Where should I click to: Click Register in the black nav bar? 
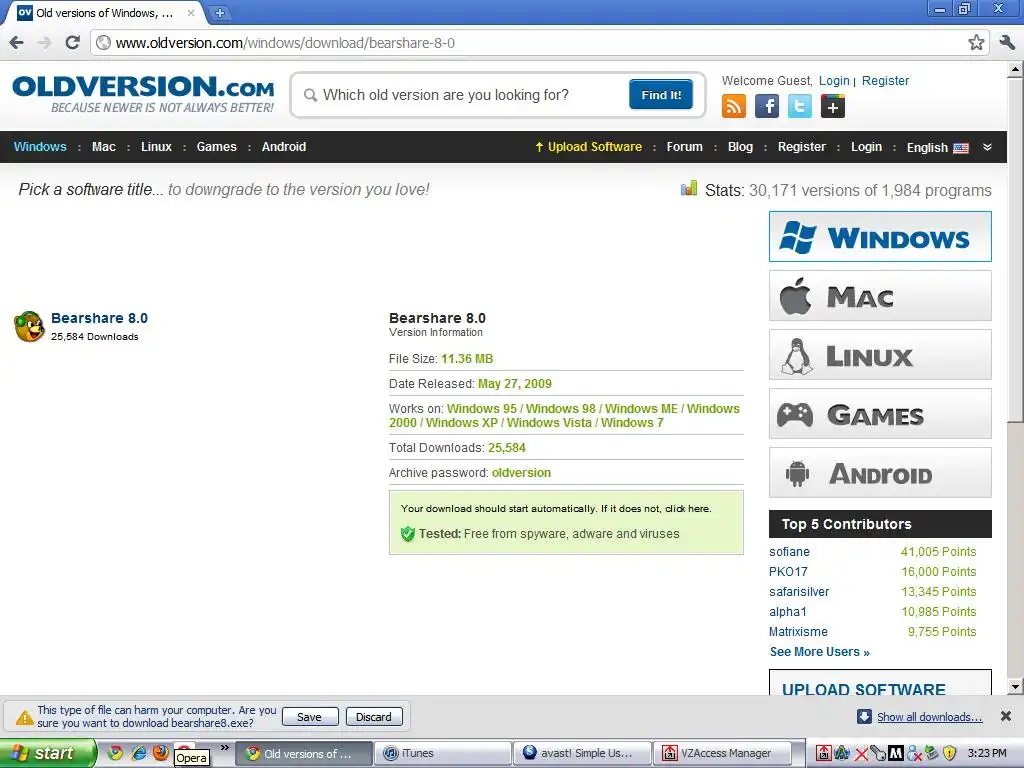(x=801, y=147)
